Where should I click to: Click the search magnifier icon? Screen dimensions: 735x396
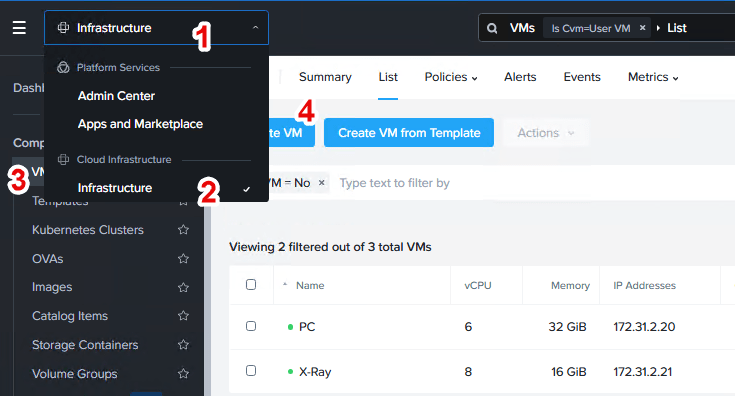[492, 29]
